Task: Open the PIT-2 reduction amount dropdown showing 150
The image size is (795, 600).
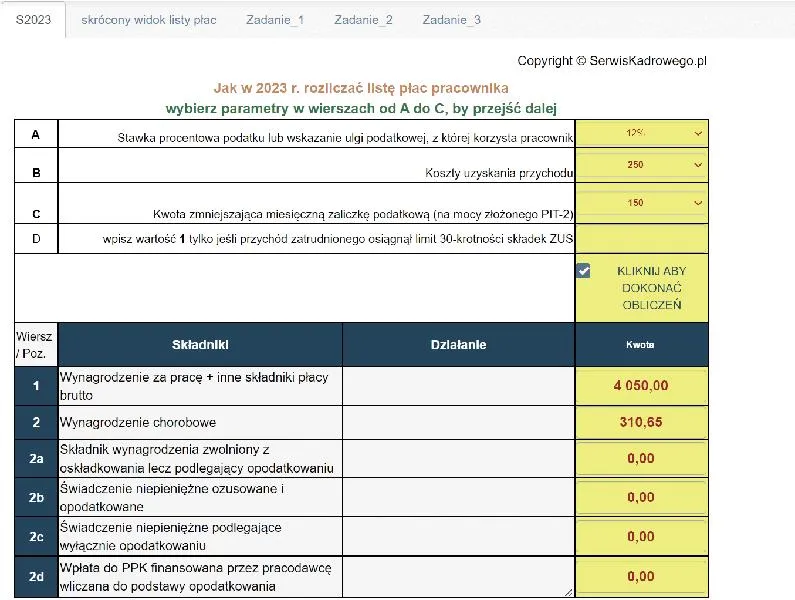Action: point(641,204)
